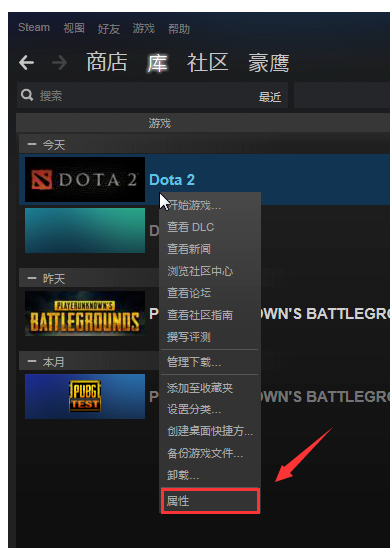Switch to the 库 tab
The height and width of the screenshot is (553, 390).
[157, 63]
